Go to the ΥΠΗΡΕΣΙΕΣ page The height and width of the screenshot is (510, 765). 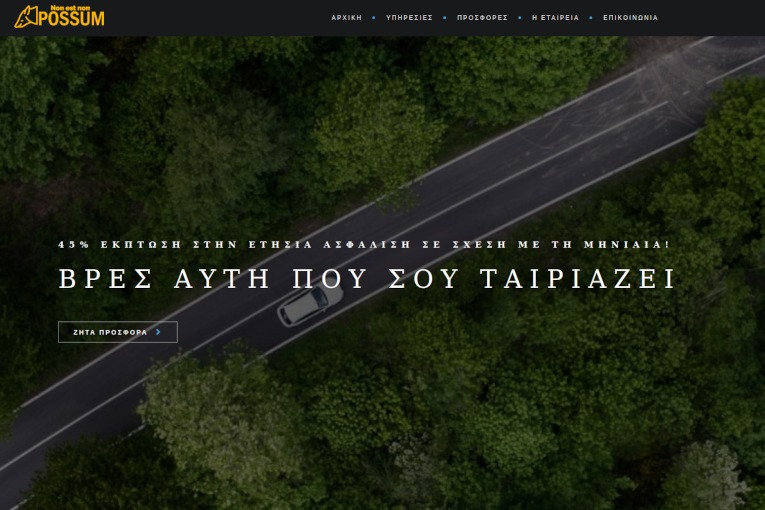pyautogui.click(x=409, y=18)
